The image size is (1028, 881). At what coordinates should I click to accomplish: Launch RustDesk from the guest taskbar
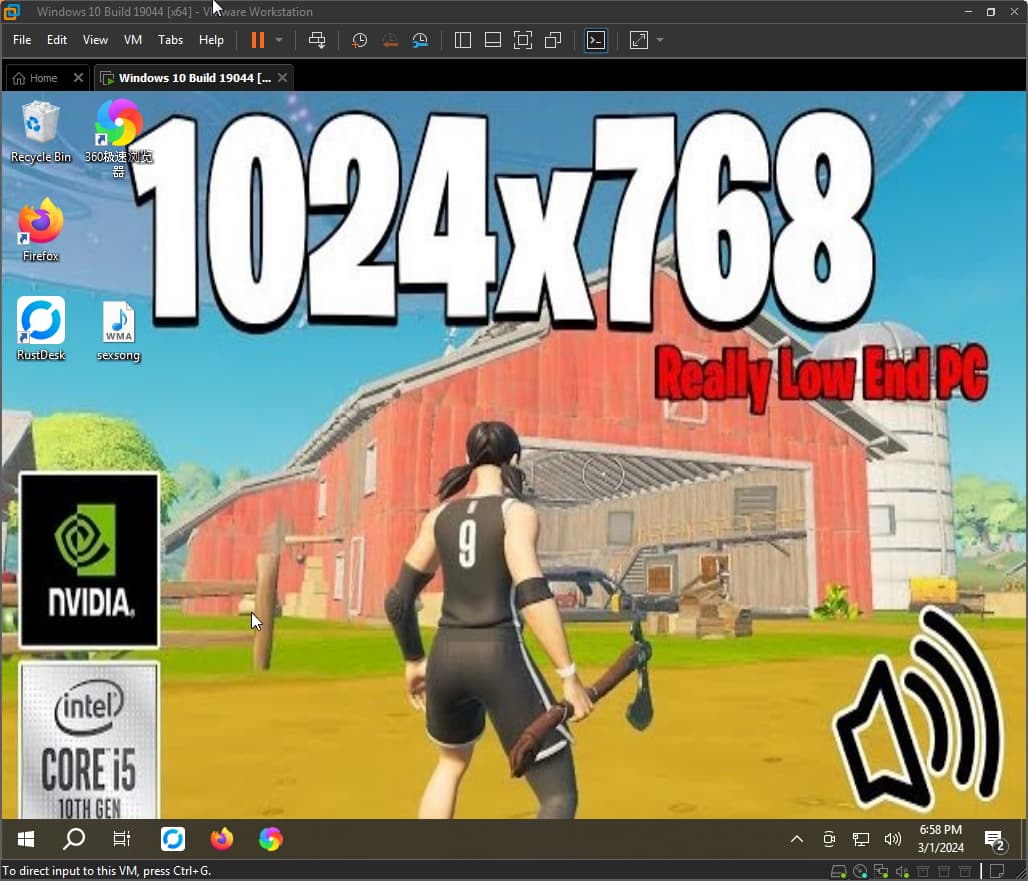173,839
